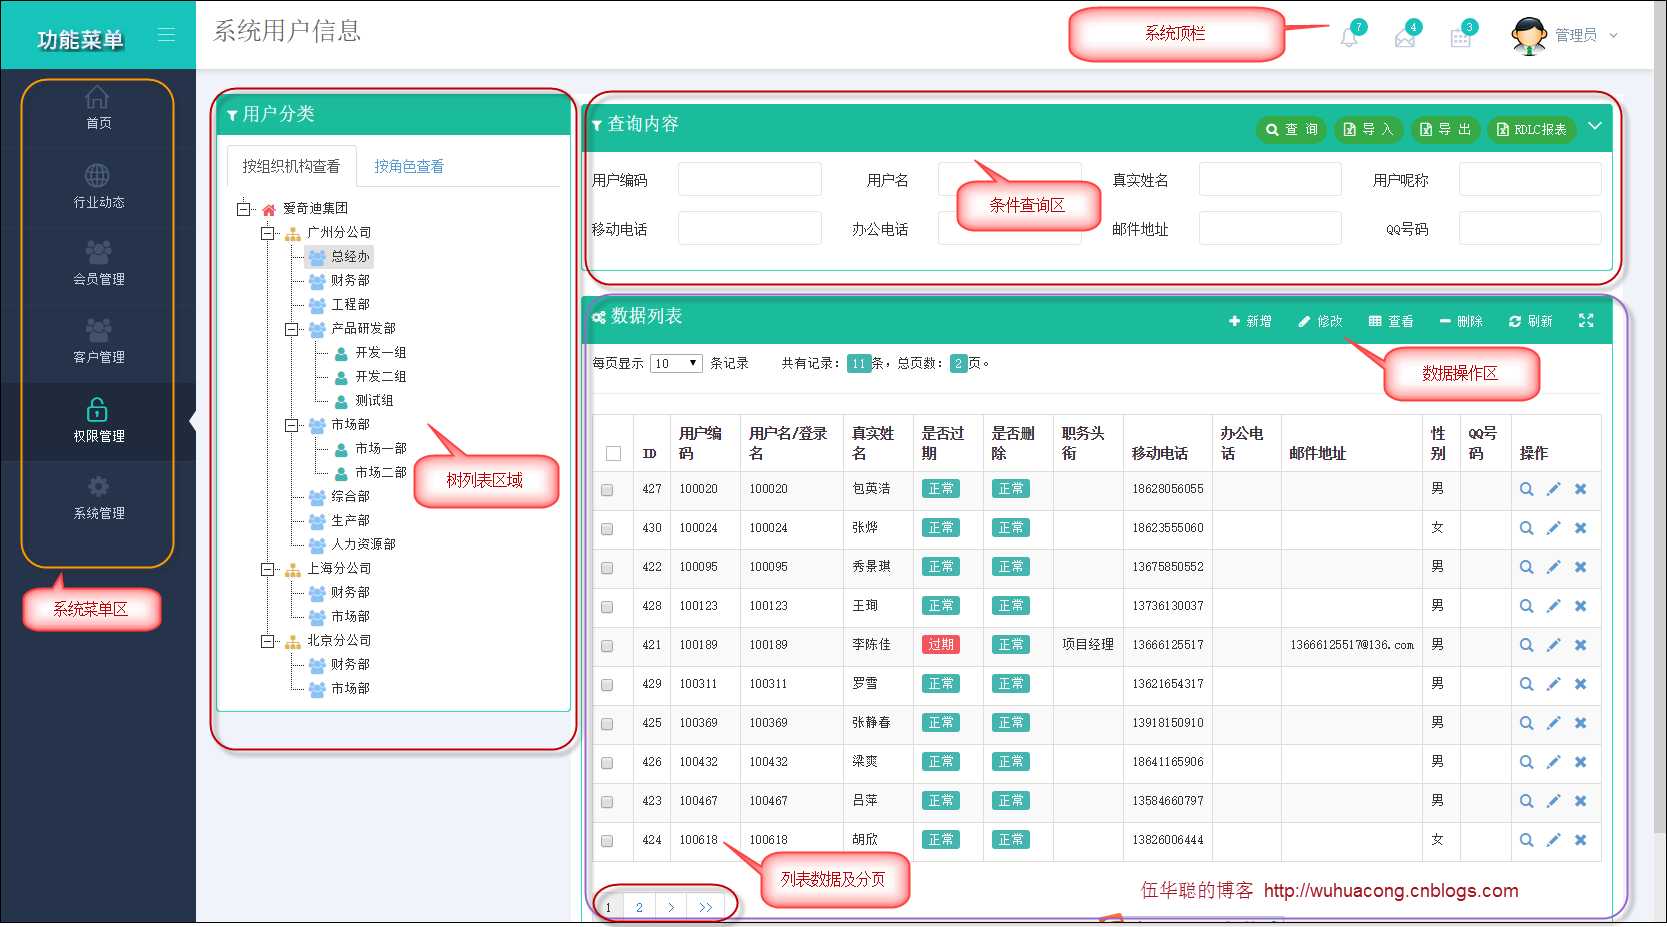Open the calendar tasks icon
Viewport: 1667px width, 927px height.
[x=1460, y=38]
